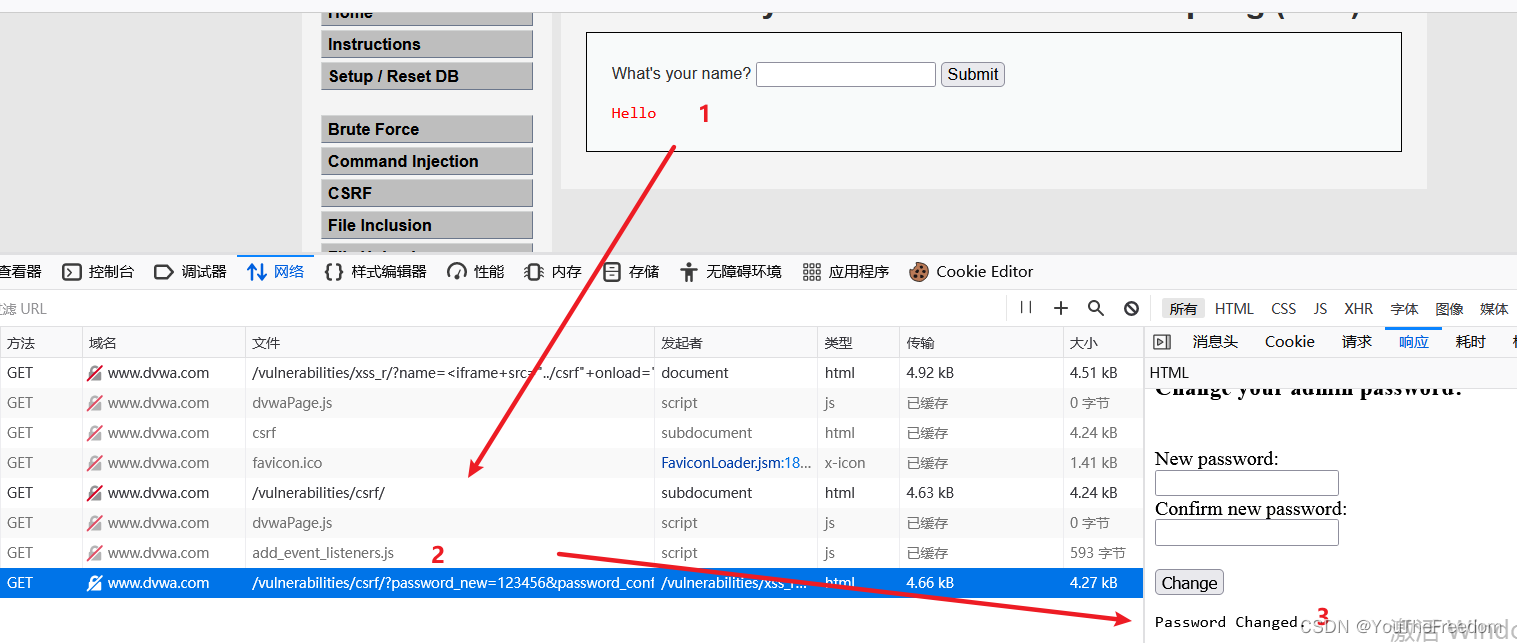This screenshot has height=643, width=1517.
Task: Switch to 响应 response tab
Action: (1414, 342)
